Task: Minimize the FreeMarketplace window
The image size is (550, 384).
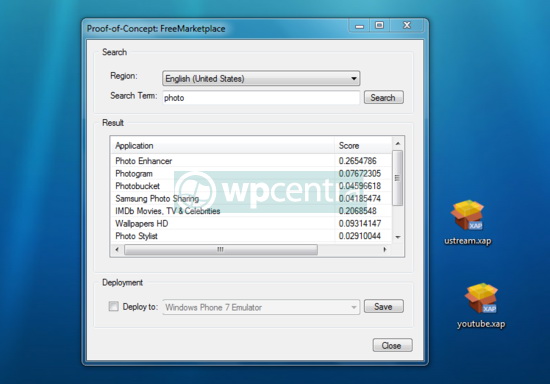Action: (359, 26)
